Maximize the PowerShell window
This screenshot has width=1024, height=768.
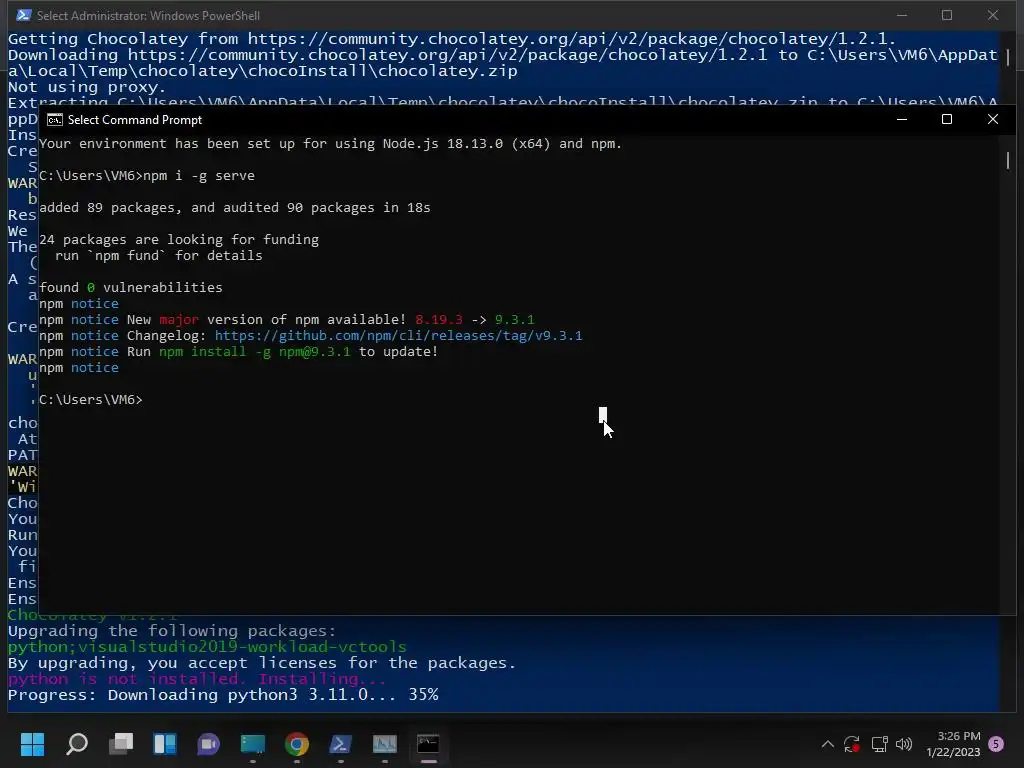pyautogui.click(x=947, y=15)
